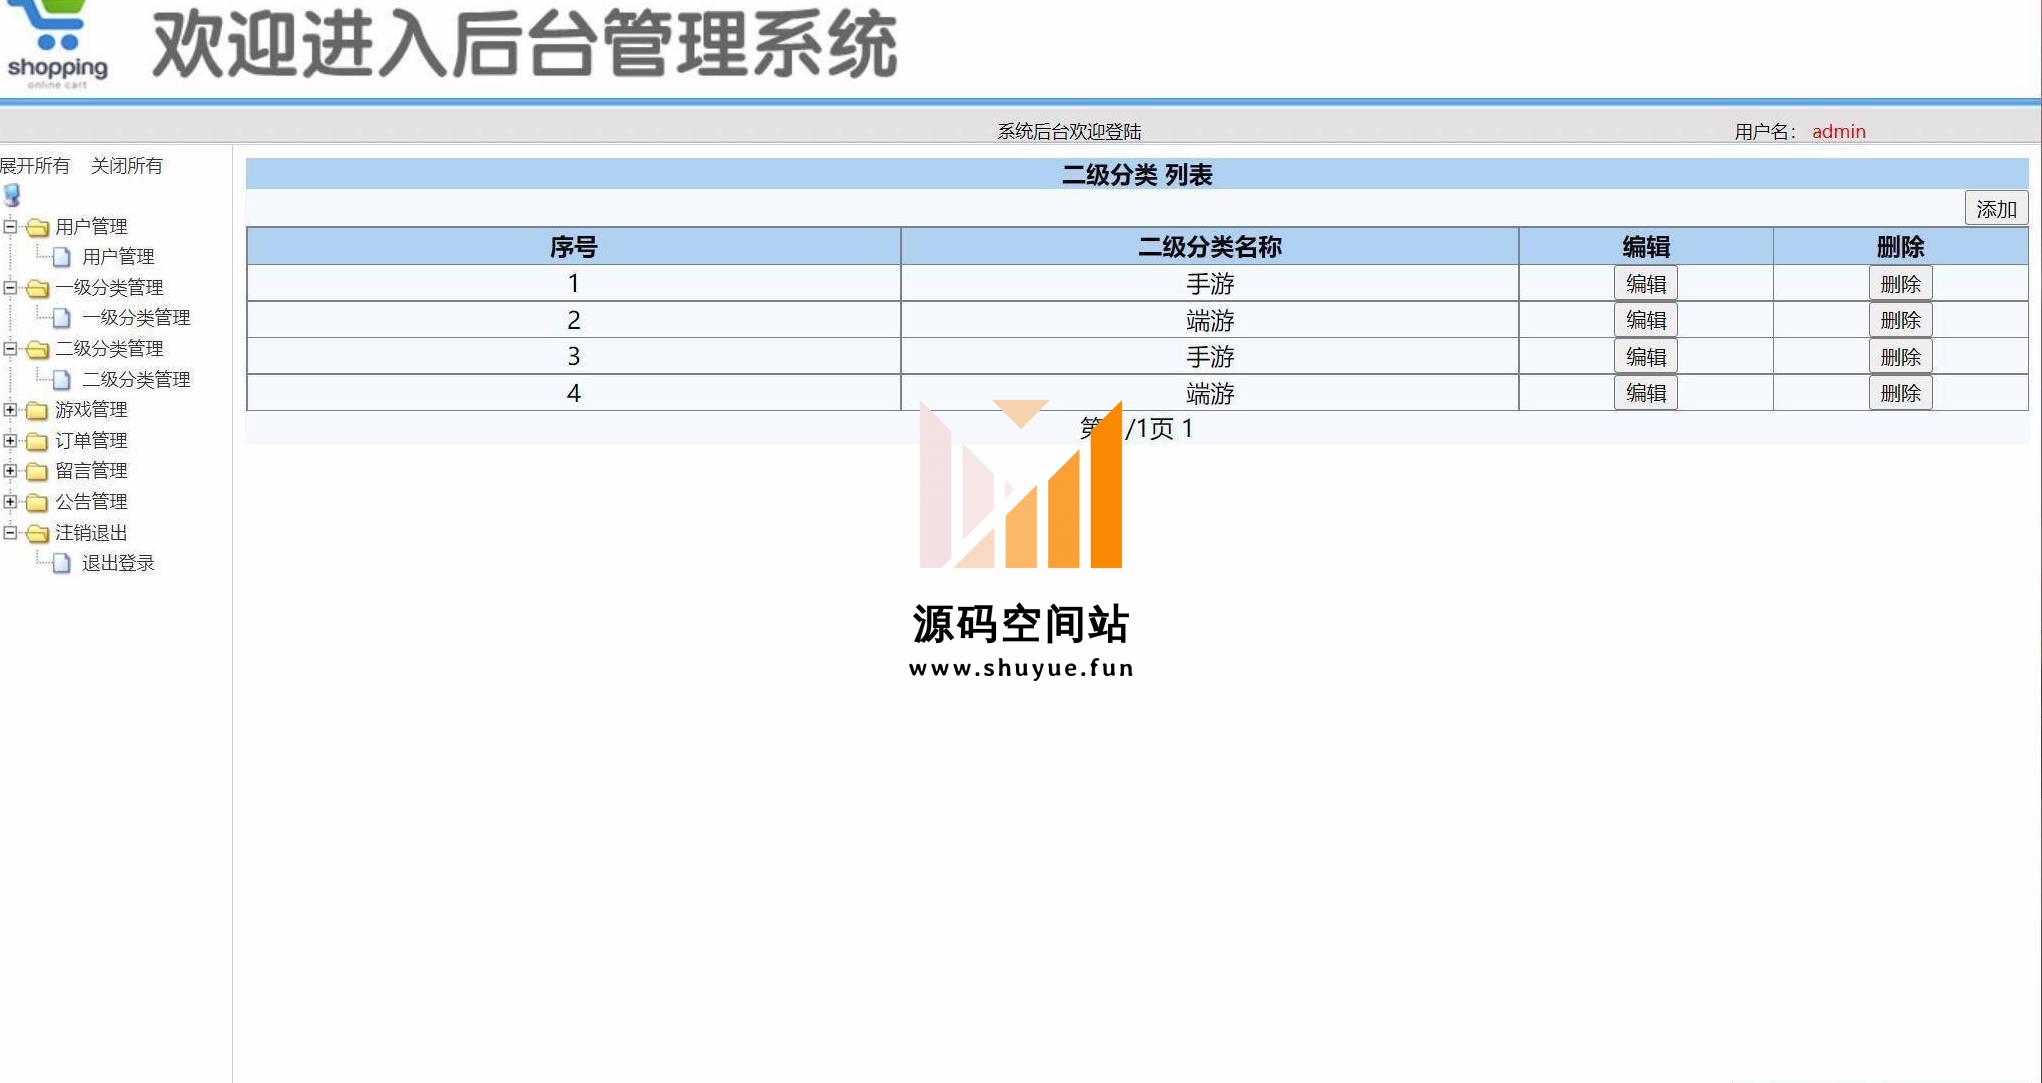Select the 订单管理 folder label
Screen dimensions: 2042x1083
click(x=91, y=441)
